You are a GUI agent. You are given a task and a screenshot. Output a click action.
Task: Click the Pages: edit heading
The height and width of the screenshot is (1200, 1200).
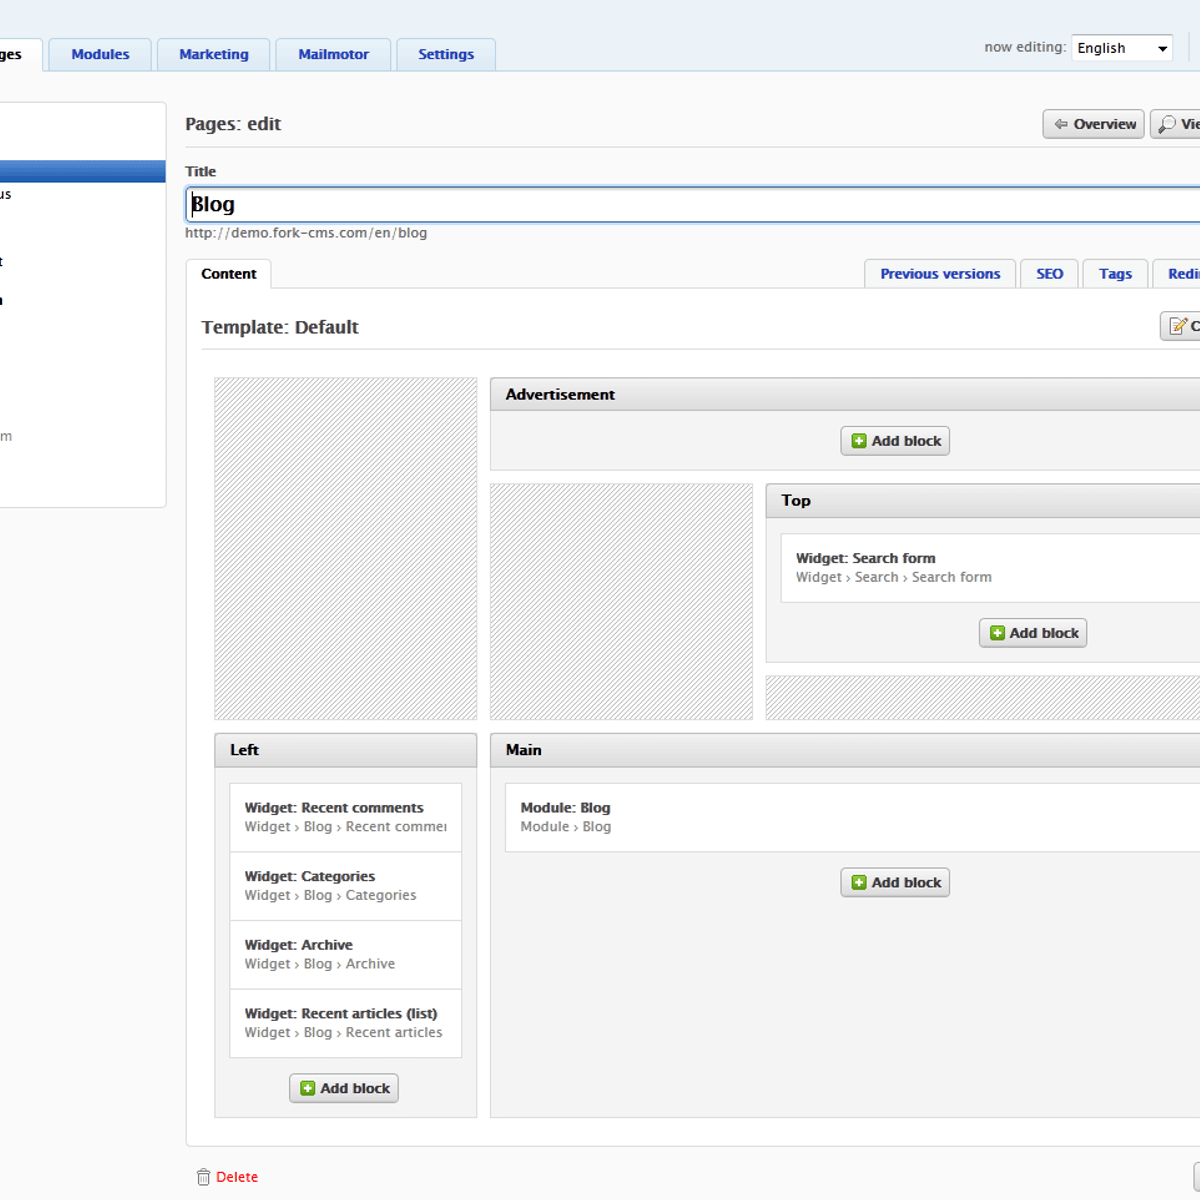pyautogui.click(x=233, y=124)
